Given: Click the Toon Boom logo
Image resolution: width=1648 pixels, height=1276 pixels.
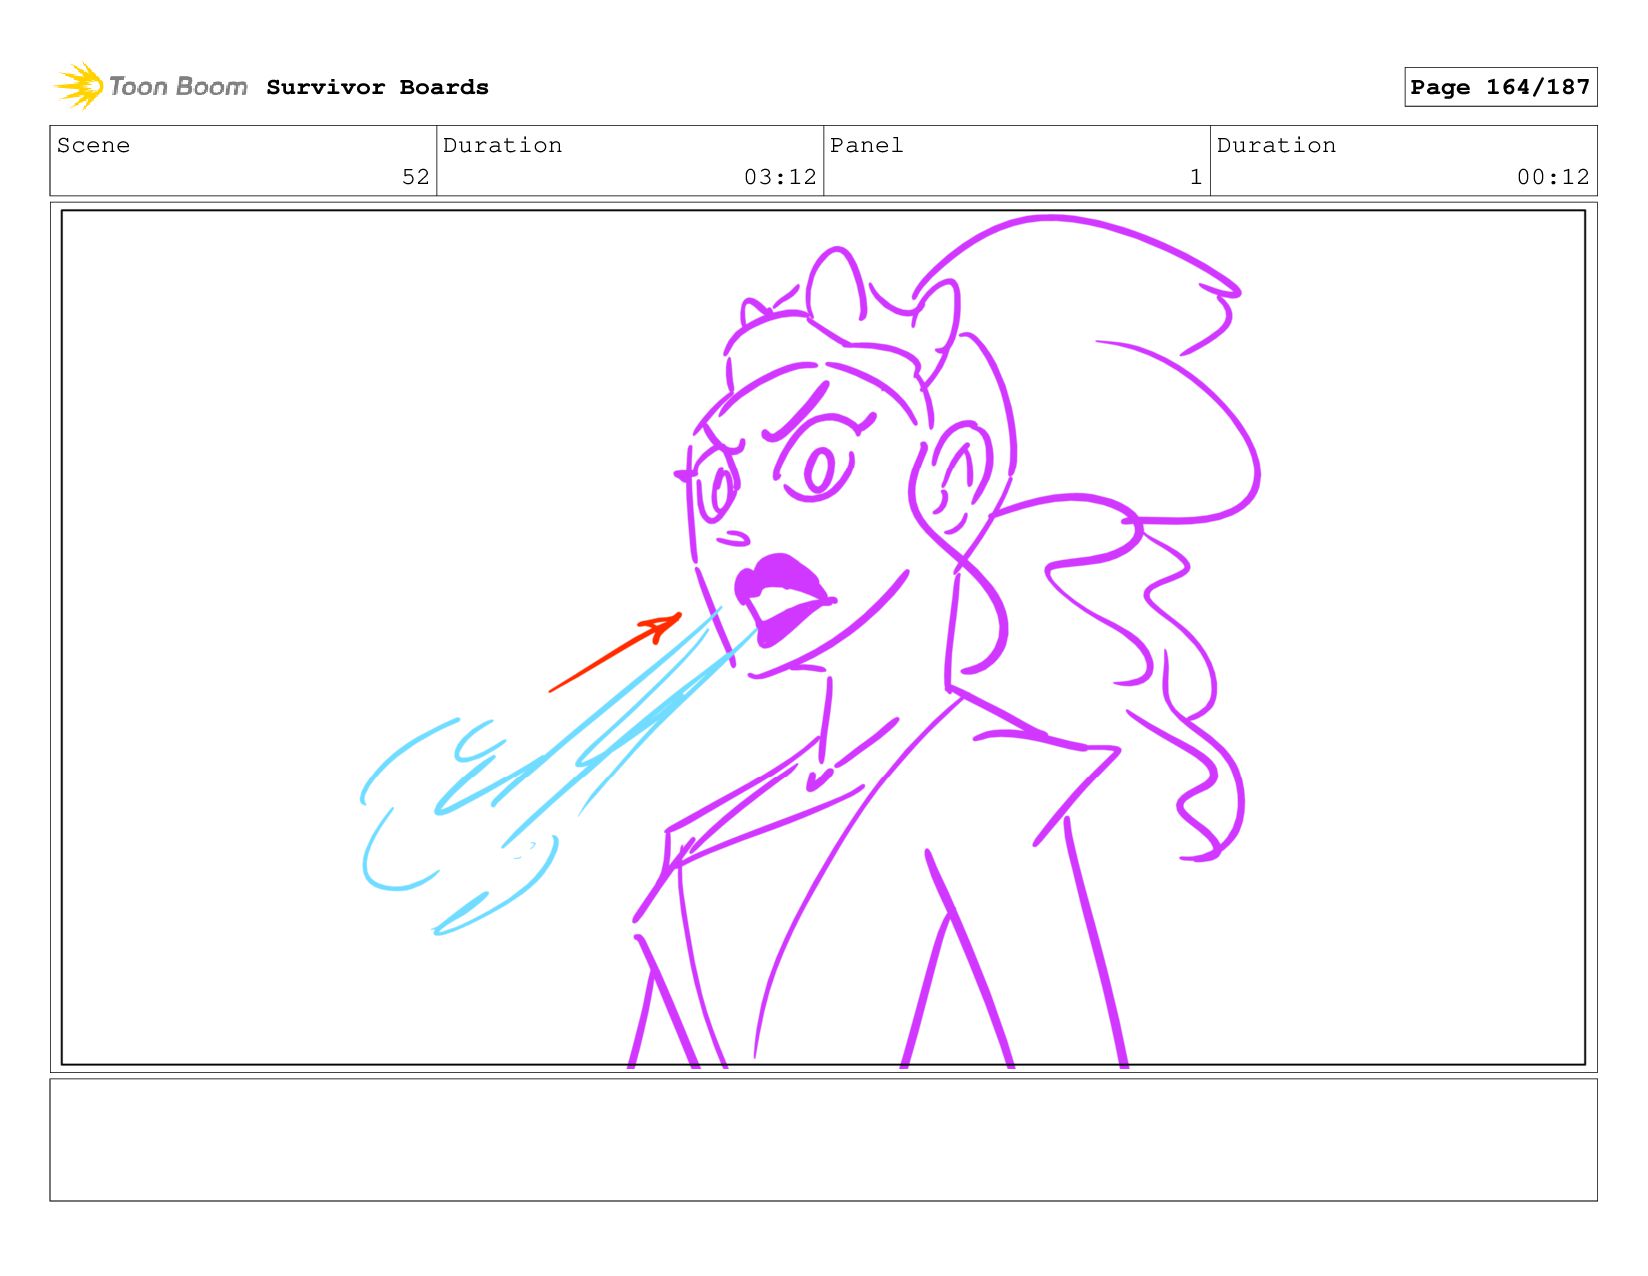Looking at the screenshot, I should point(150,86).
